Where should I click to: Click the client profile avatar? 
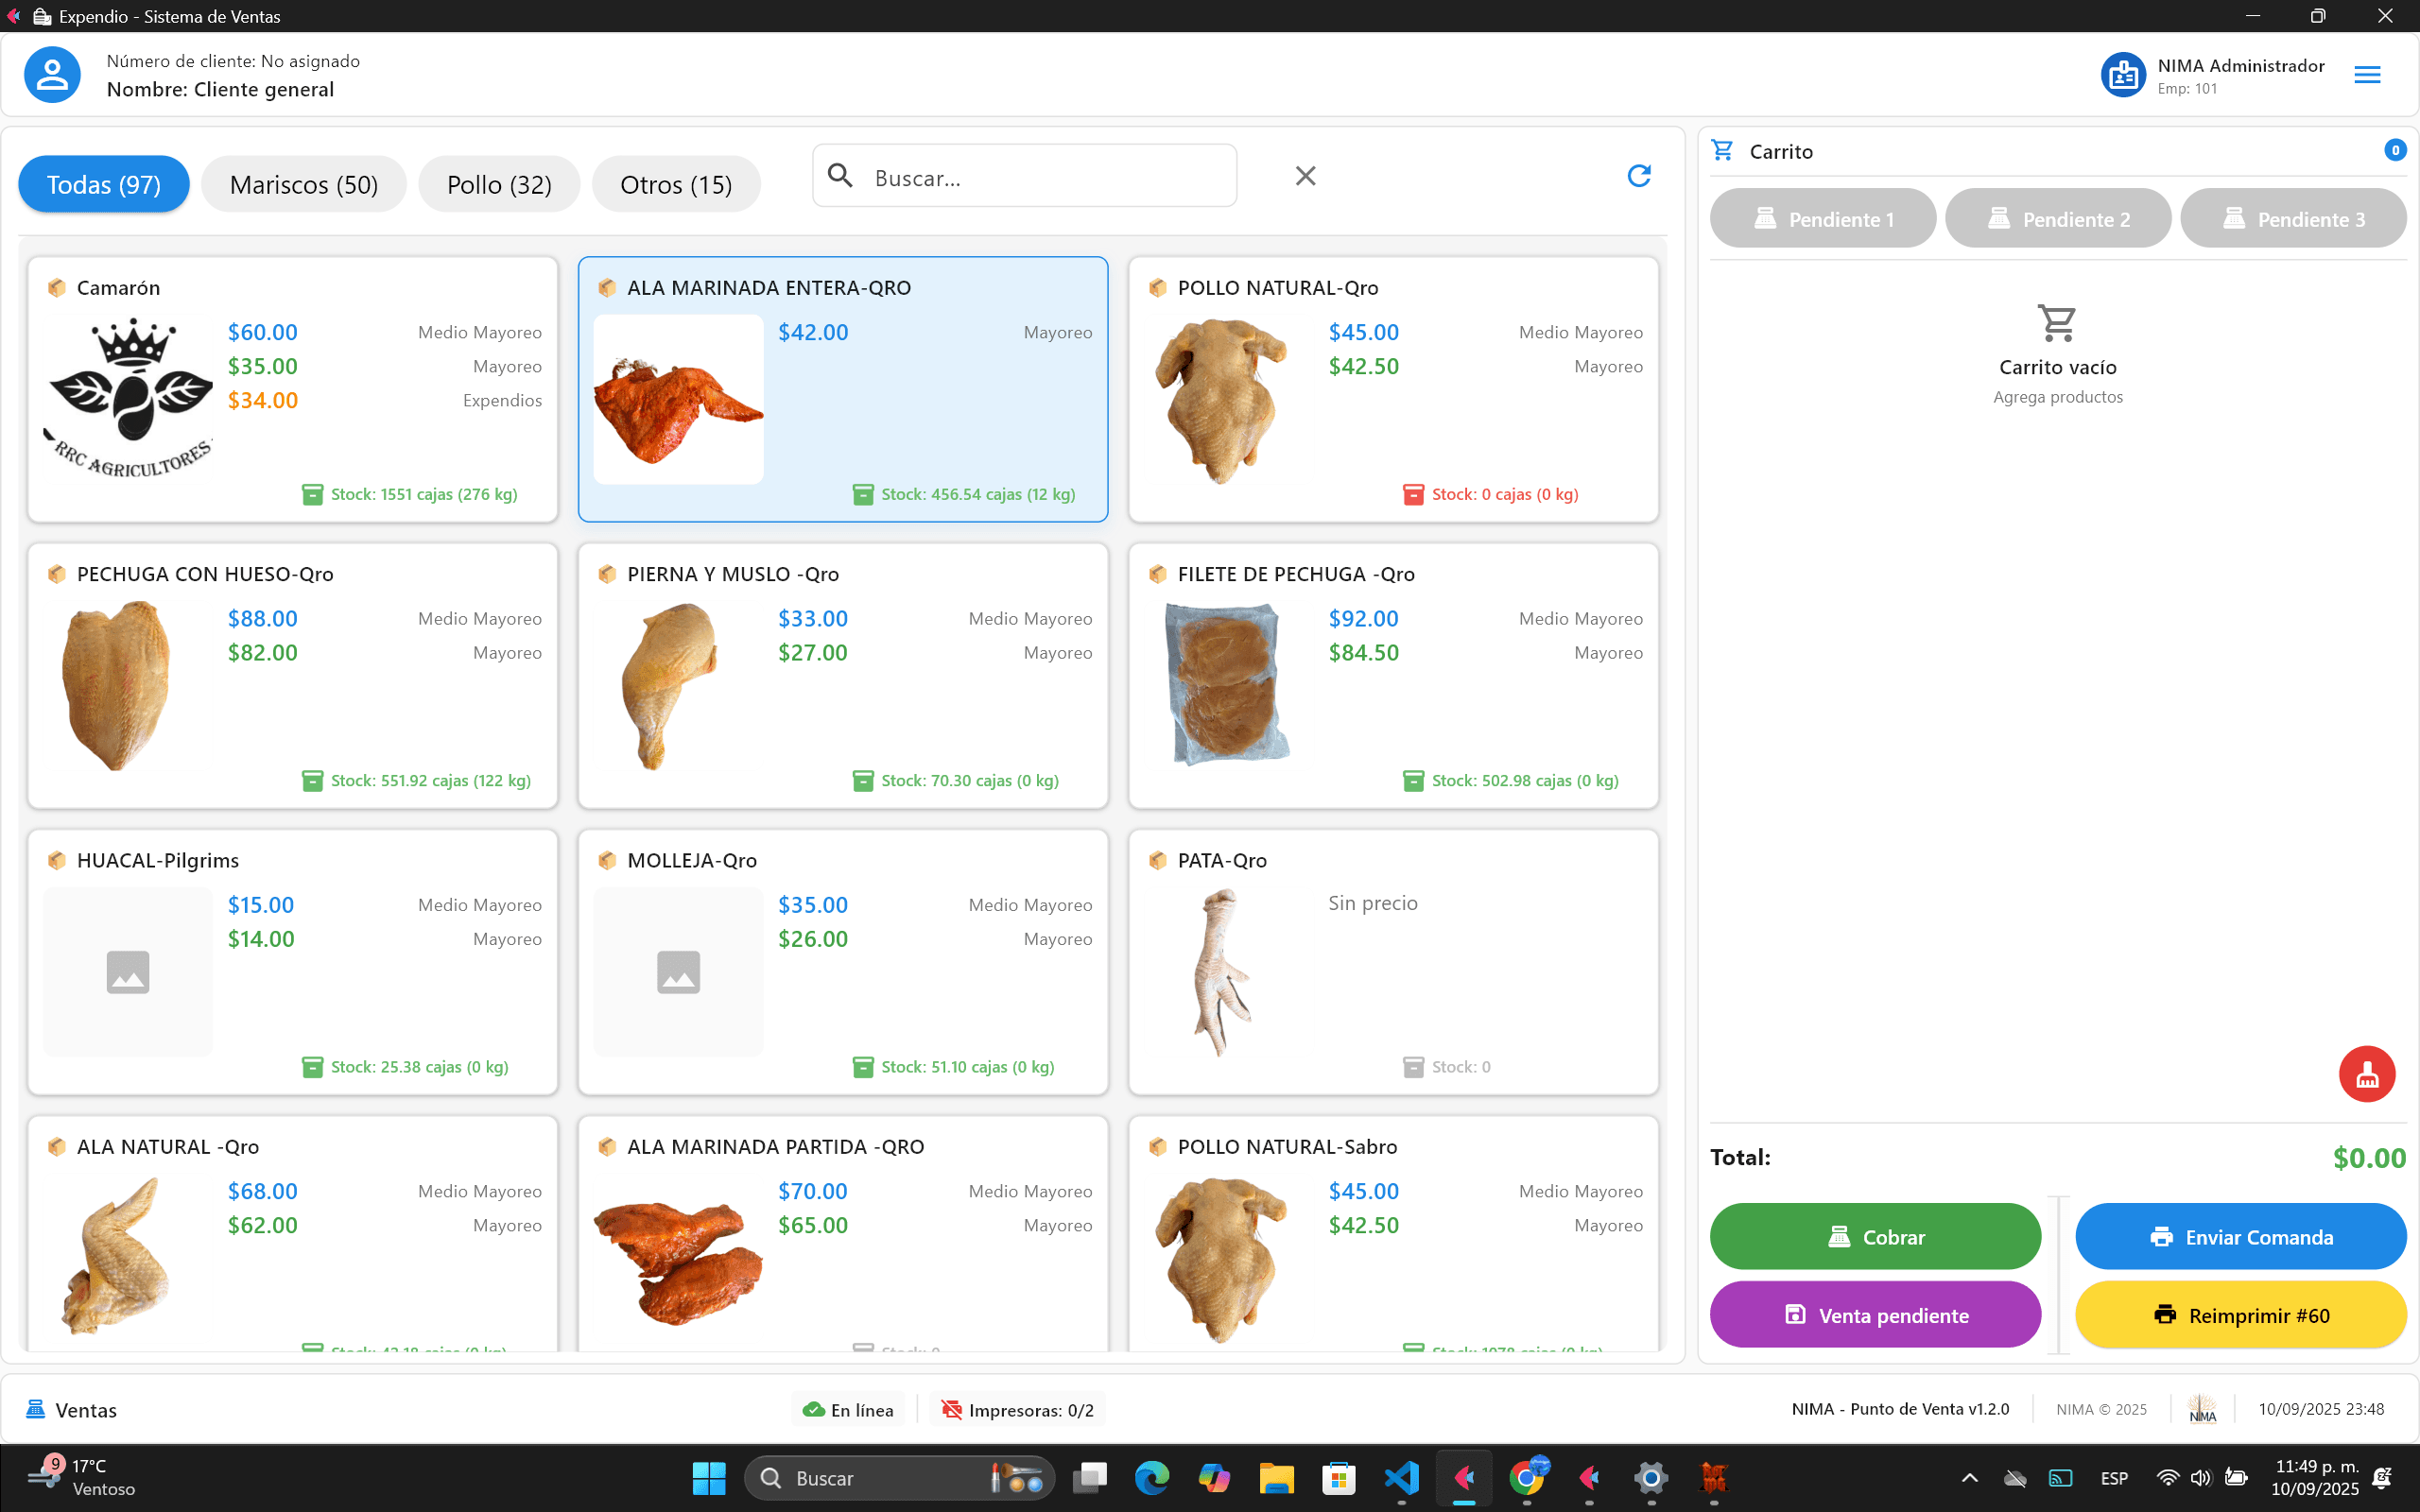coord(51,74)
